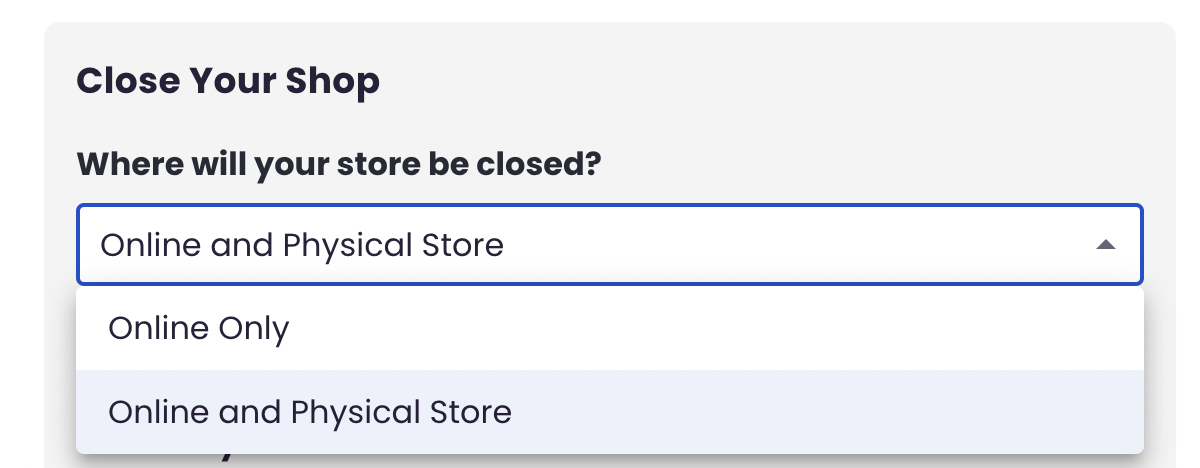Click the first item in the options list
Image resolution: width=1200 pixels, height=468 pixels.
pyautogui.click(x=610, y=329)
